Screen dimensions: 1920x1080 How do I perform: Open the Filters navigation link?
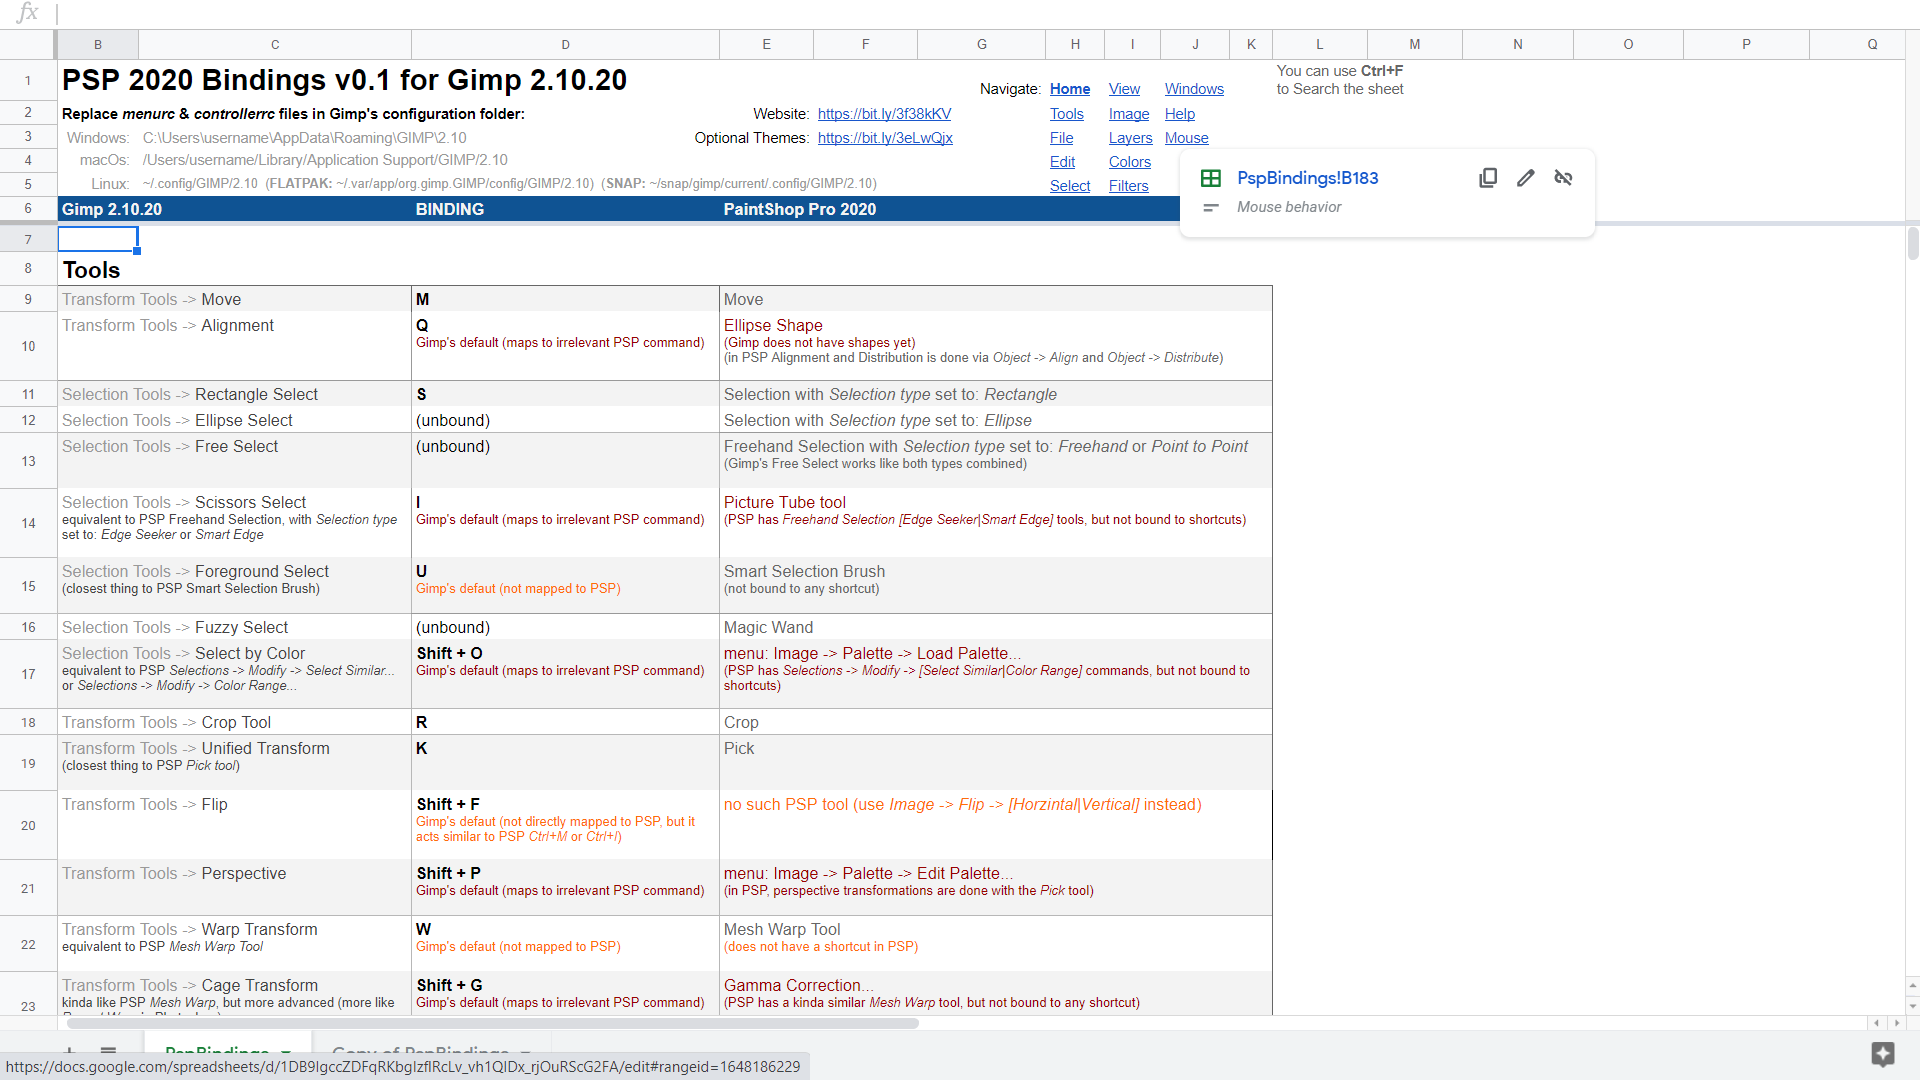pyautogui.click(x=1129, y=186)
